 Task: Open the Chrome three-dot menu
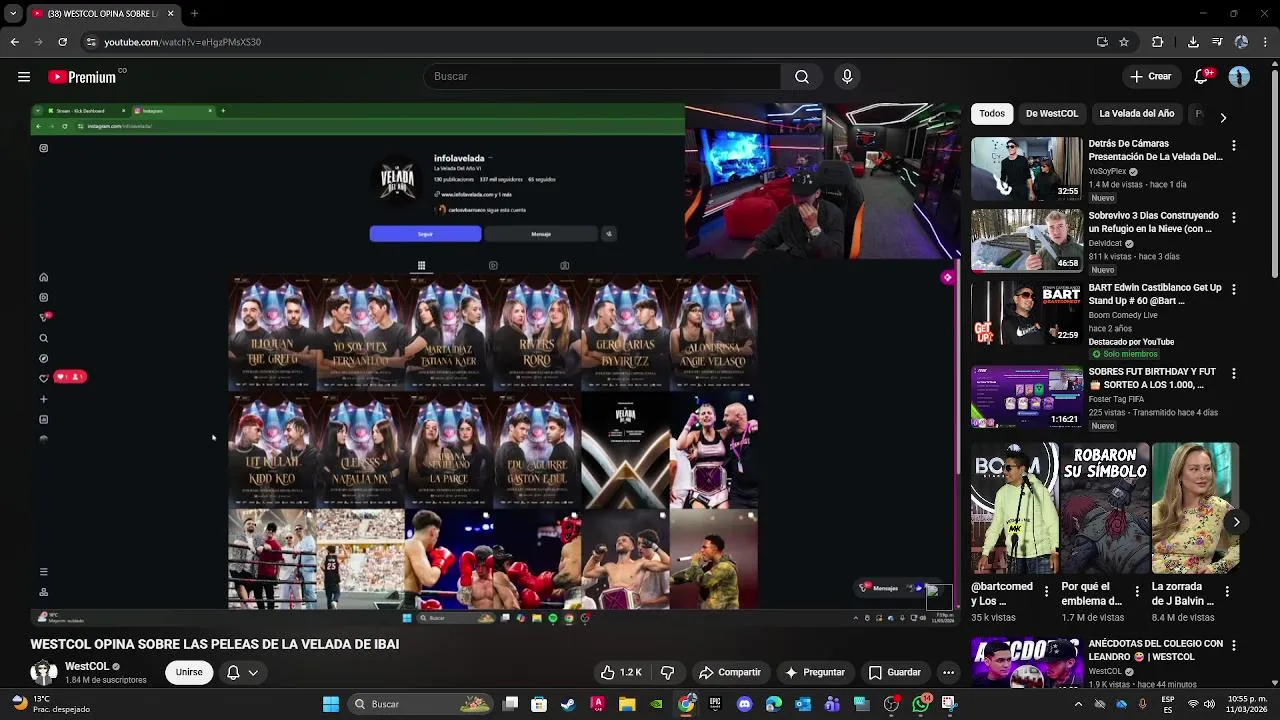[x=1265, y=42]
